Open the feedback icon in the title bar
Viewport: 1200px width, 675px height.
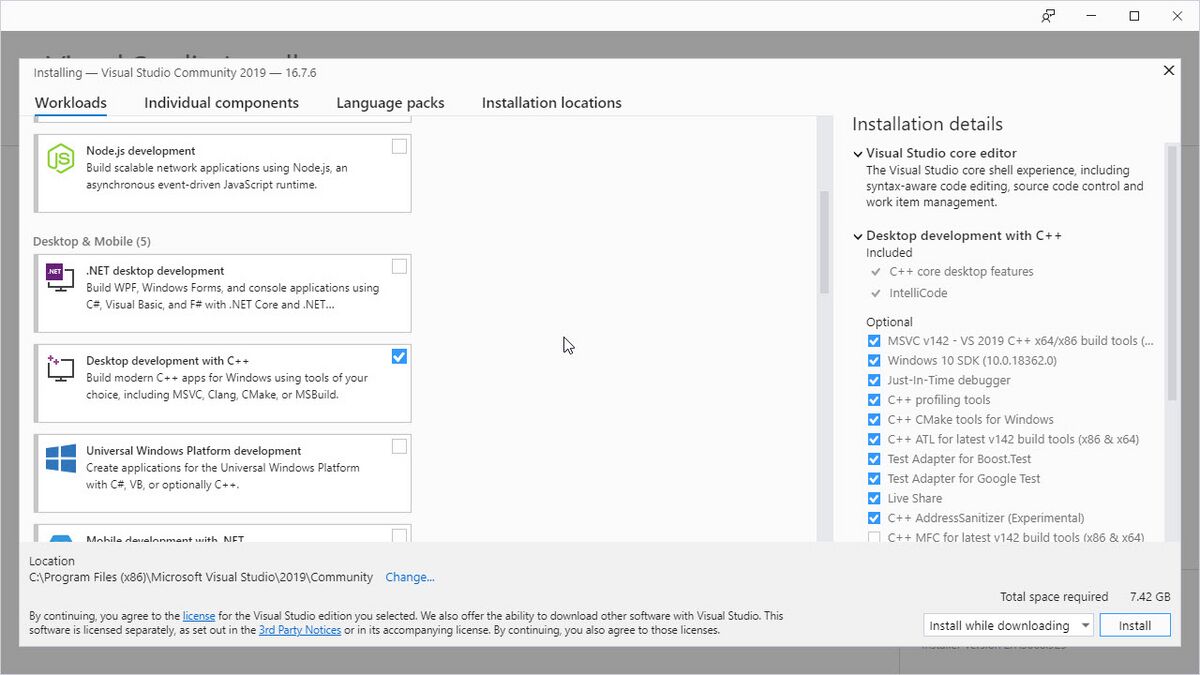click(1046, 15)
